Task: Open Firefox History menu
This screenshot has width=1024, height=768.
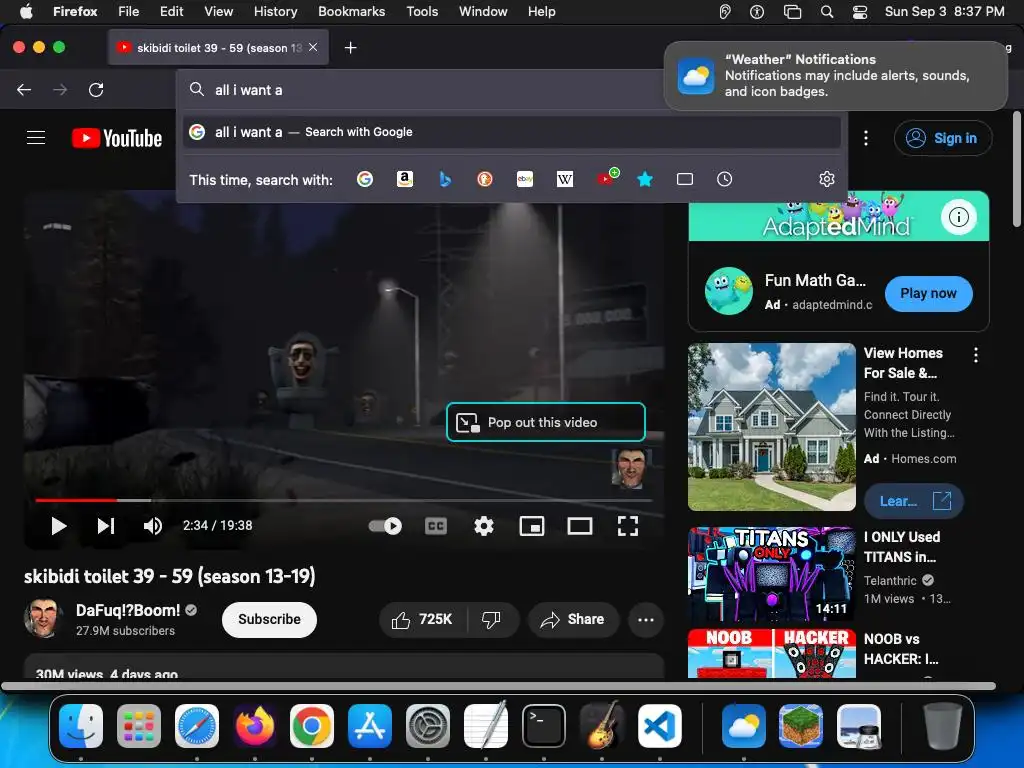Action: 275,11
